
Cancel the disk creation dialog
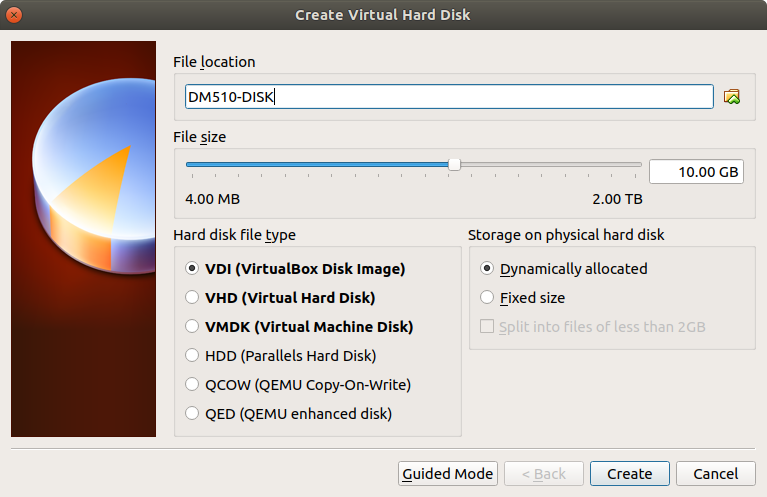click(716, 474)
